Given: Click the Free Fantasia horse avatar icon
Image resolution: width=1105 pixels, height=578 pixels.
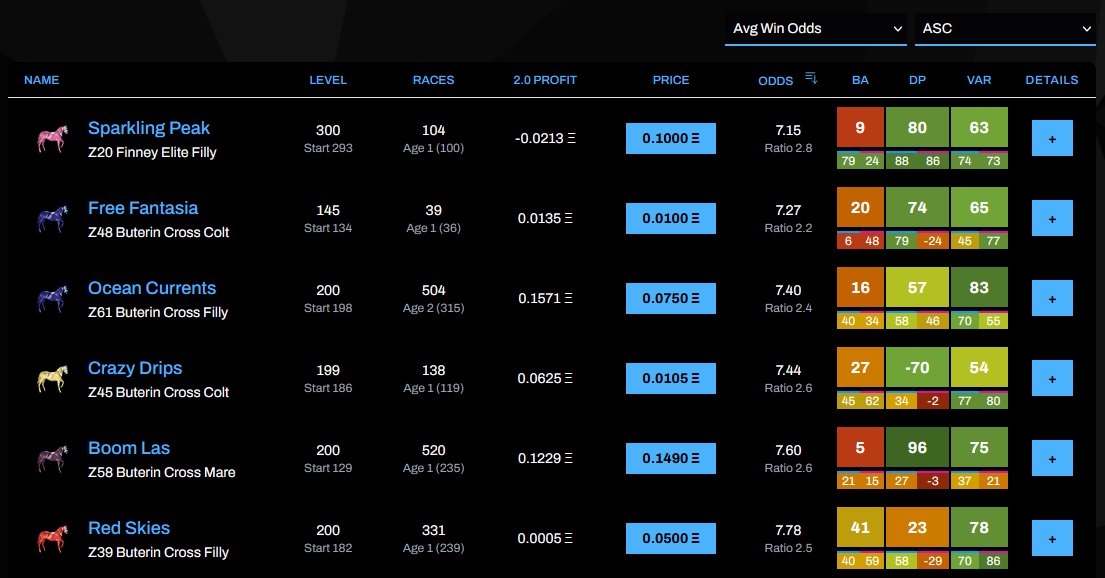Looking at the screenshot, I should (x=51, y=218).
